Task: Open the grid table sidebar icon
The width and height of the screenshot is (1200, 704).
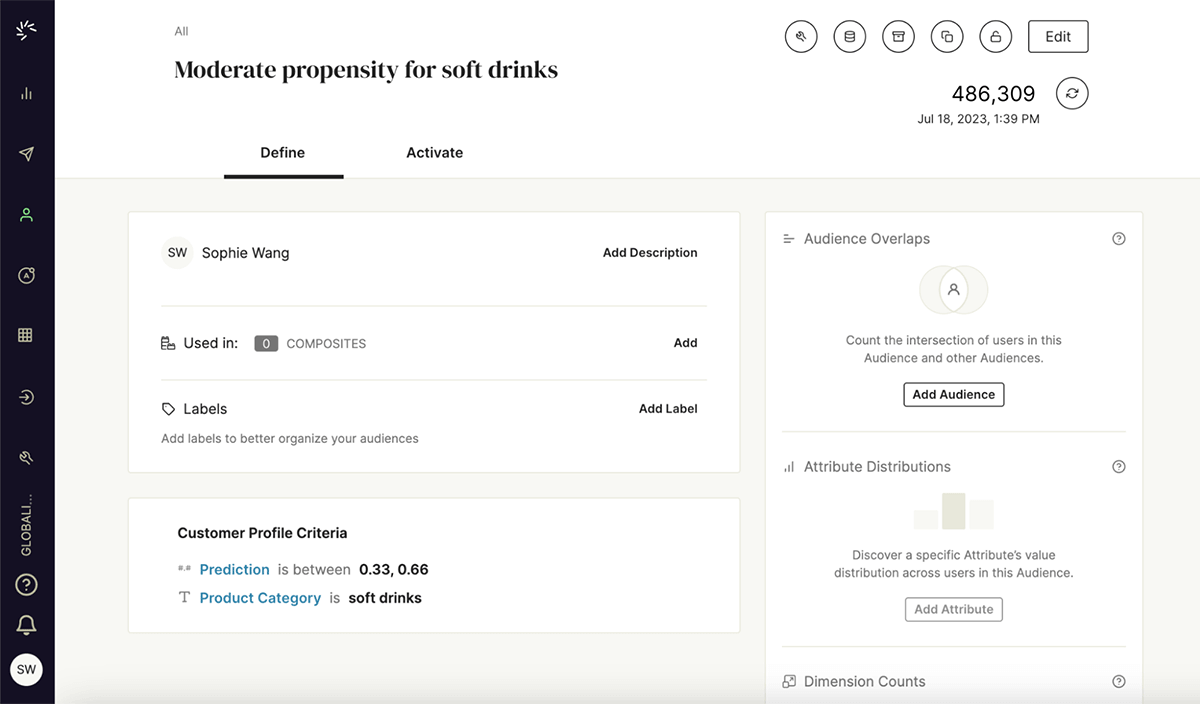Action: [x=27, y=335]
